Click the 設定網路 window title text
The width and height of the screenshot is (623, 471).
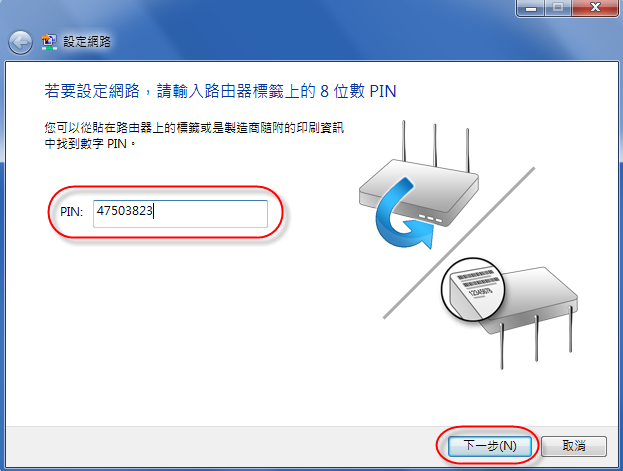tap(87, 42)
